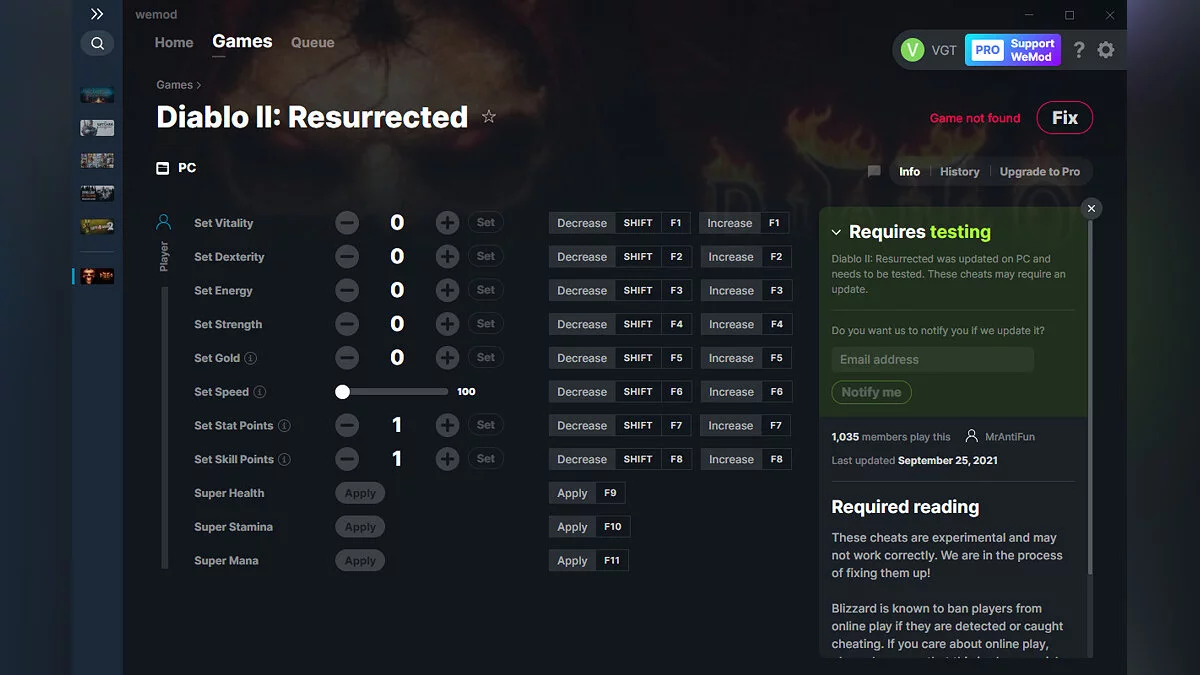
Task: Open WeMod settings with the gear icon
Action: [1106, 49]
